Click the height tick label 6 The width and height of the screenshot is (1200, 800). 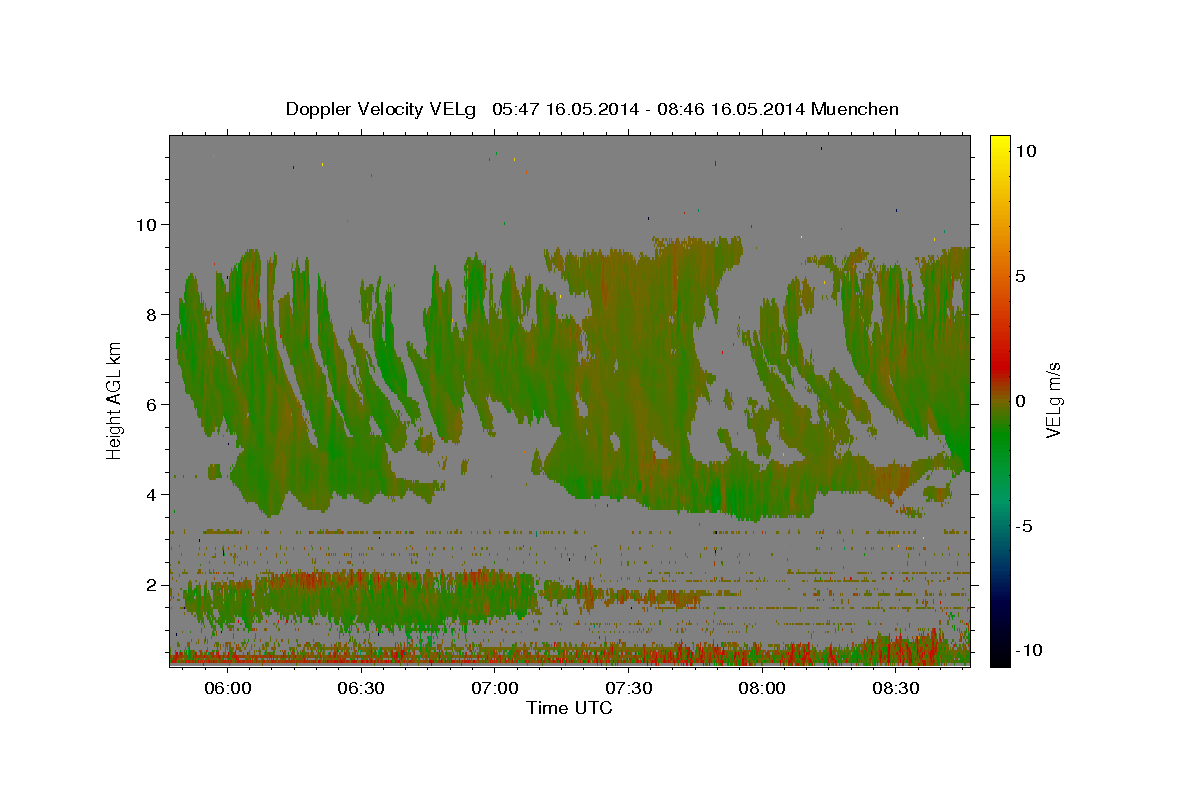(151, 404)
